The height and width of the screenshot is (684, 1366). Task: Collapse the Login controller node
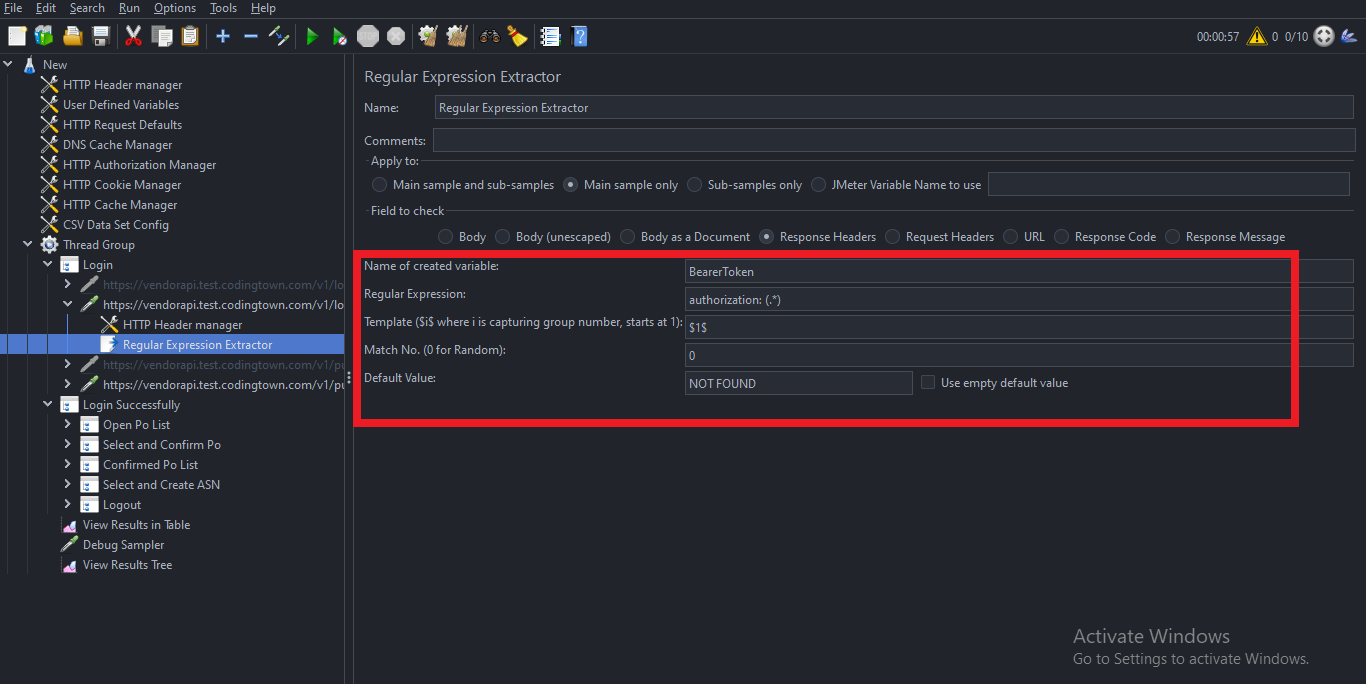(48, 265)
